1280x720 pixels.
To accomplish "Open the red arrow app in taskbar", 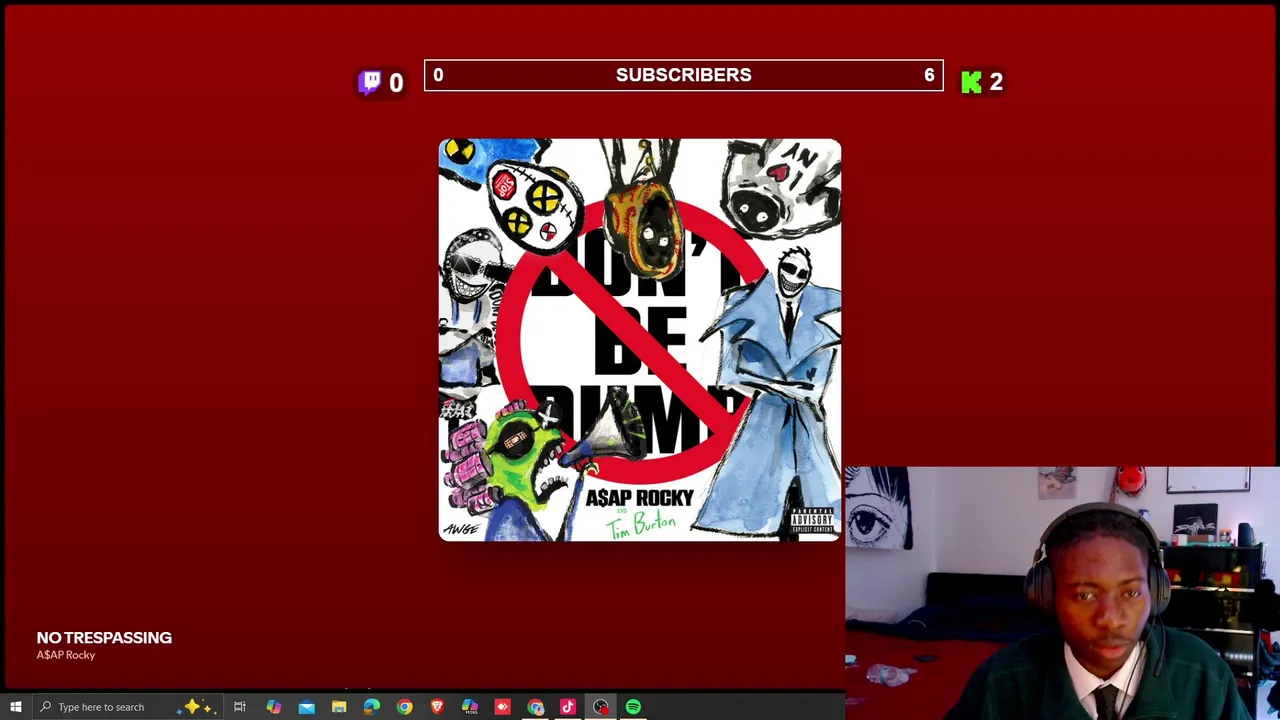I will (x=503, y=707).
